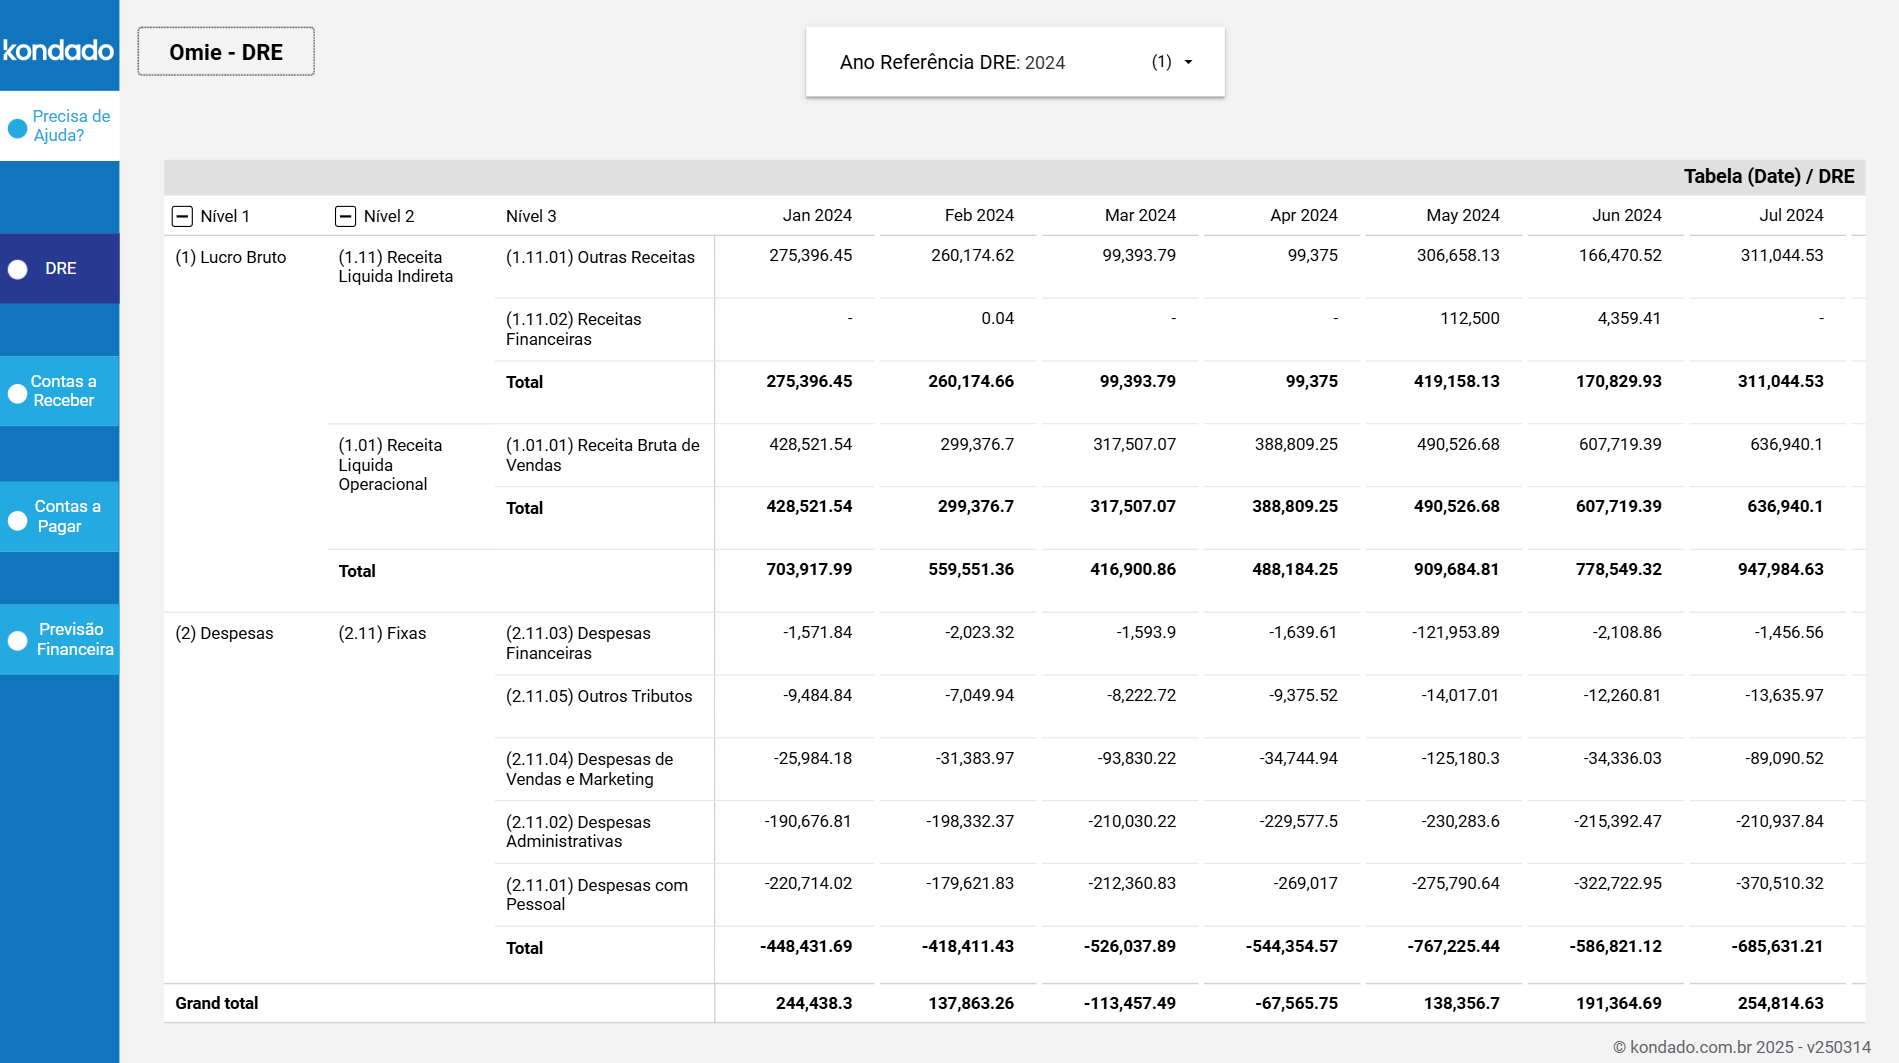The image size is (1899, 1063).
Task: Select the (2) Despesas row
Action: (x=225, y=633)
